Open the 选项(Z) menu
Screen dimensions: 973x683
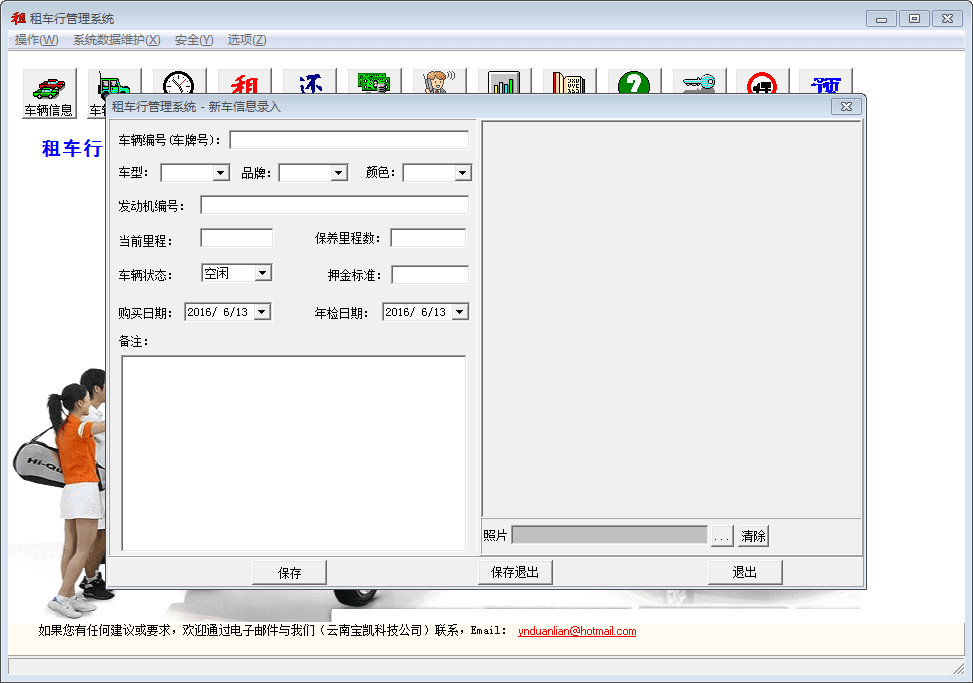247,40
